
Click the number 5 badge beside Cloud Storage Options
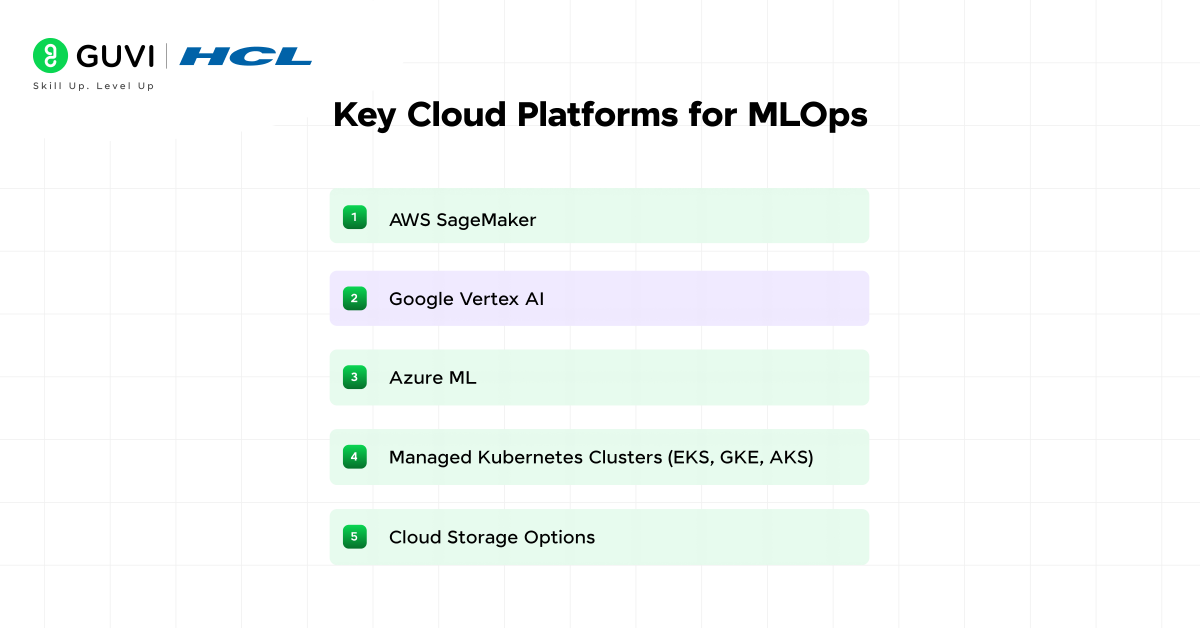coord(355,537)
